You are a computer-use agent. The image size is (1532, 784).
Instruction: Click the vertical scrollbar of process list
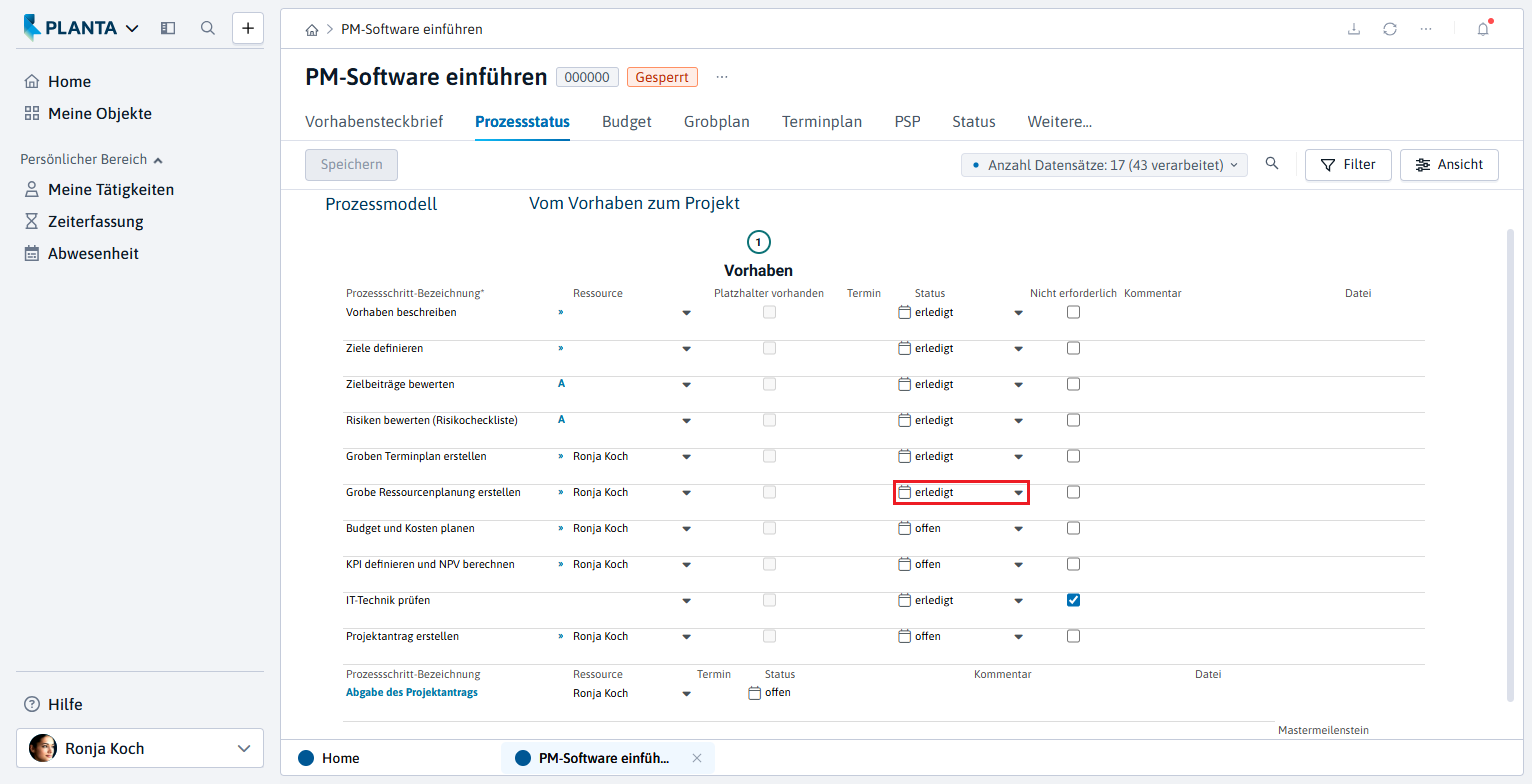pos(1510,465)
